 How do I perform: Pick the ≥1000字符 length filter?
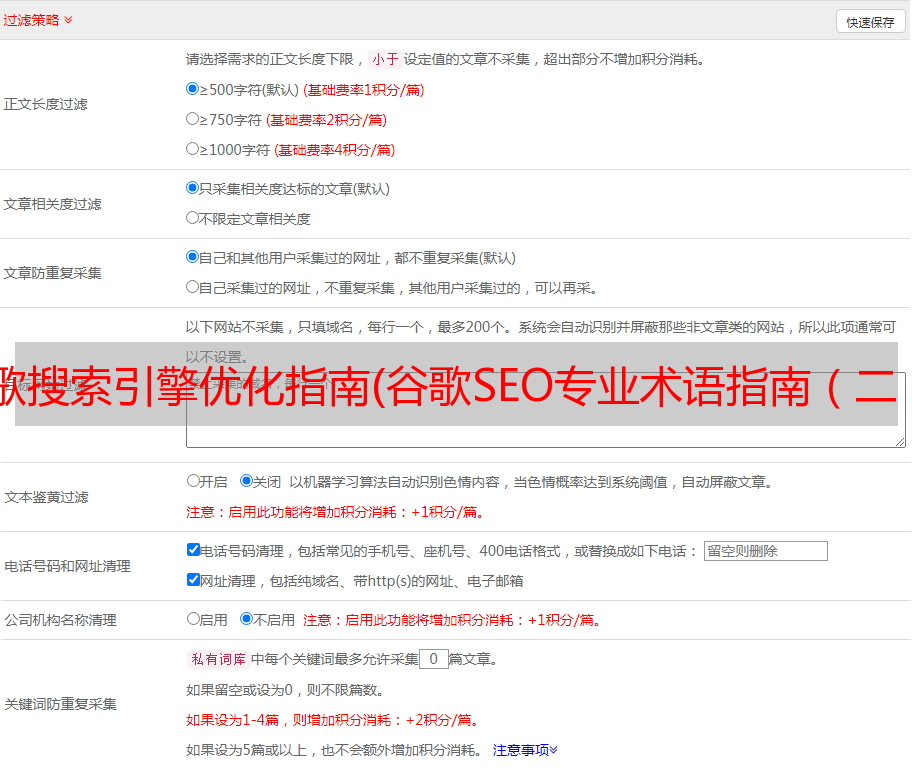click(x=193, y=149)
